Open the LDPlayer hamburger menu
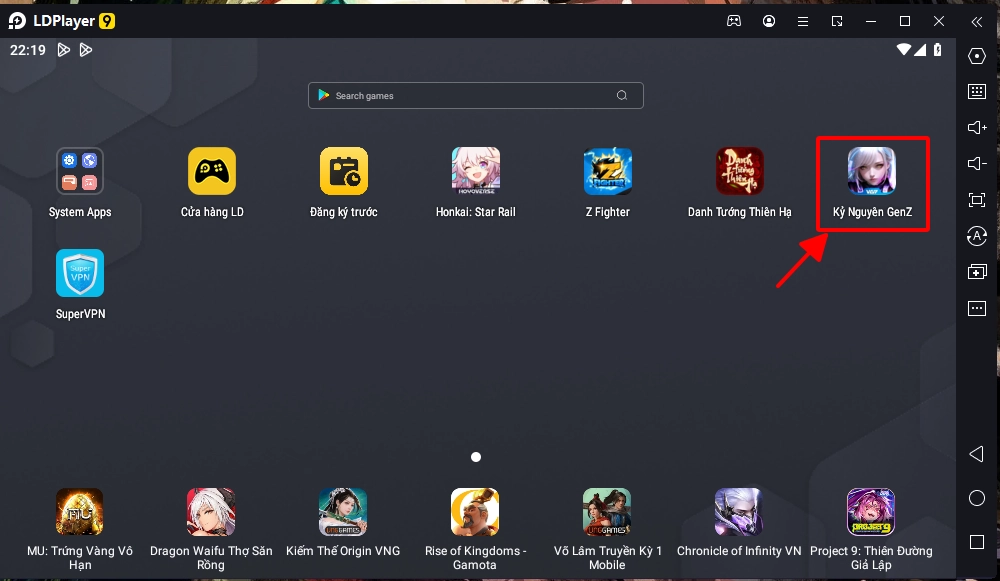The height and width of the screenshot is (581, 1000). coord(803,22)
